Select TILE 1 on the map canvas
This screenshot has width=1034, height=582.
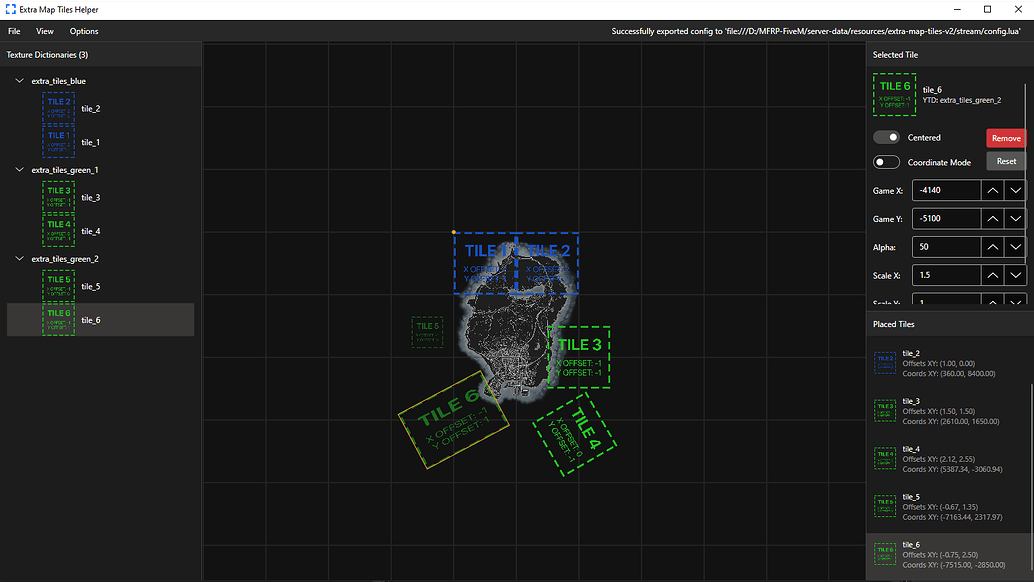coord(485,263)
